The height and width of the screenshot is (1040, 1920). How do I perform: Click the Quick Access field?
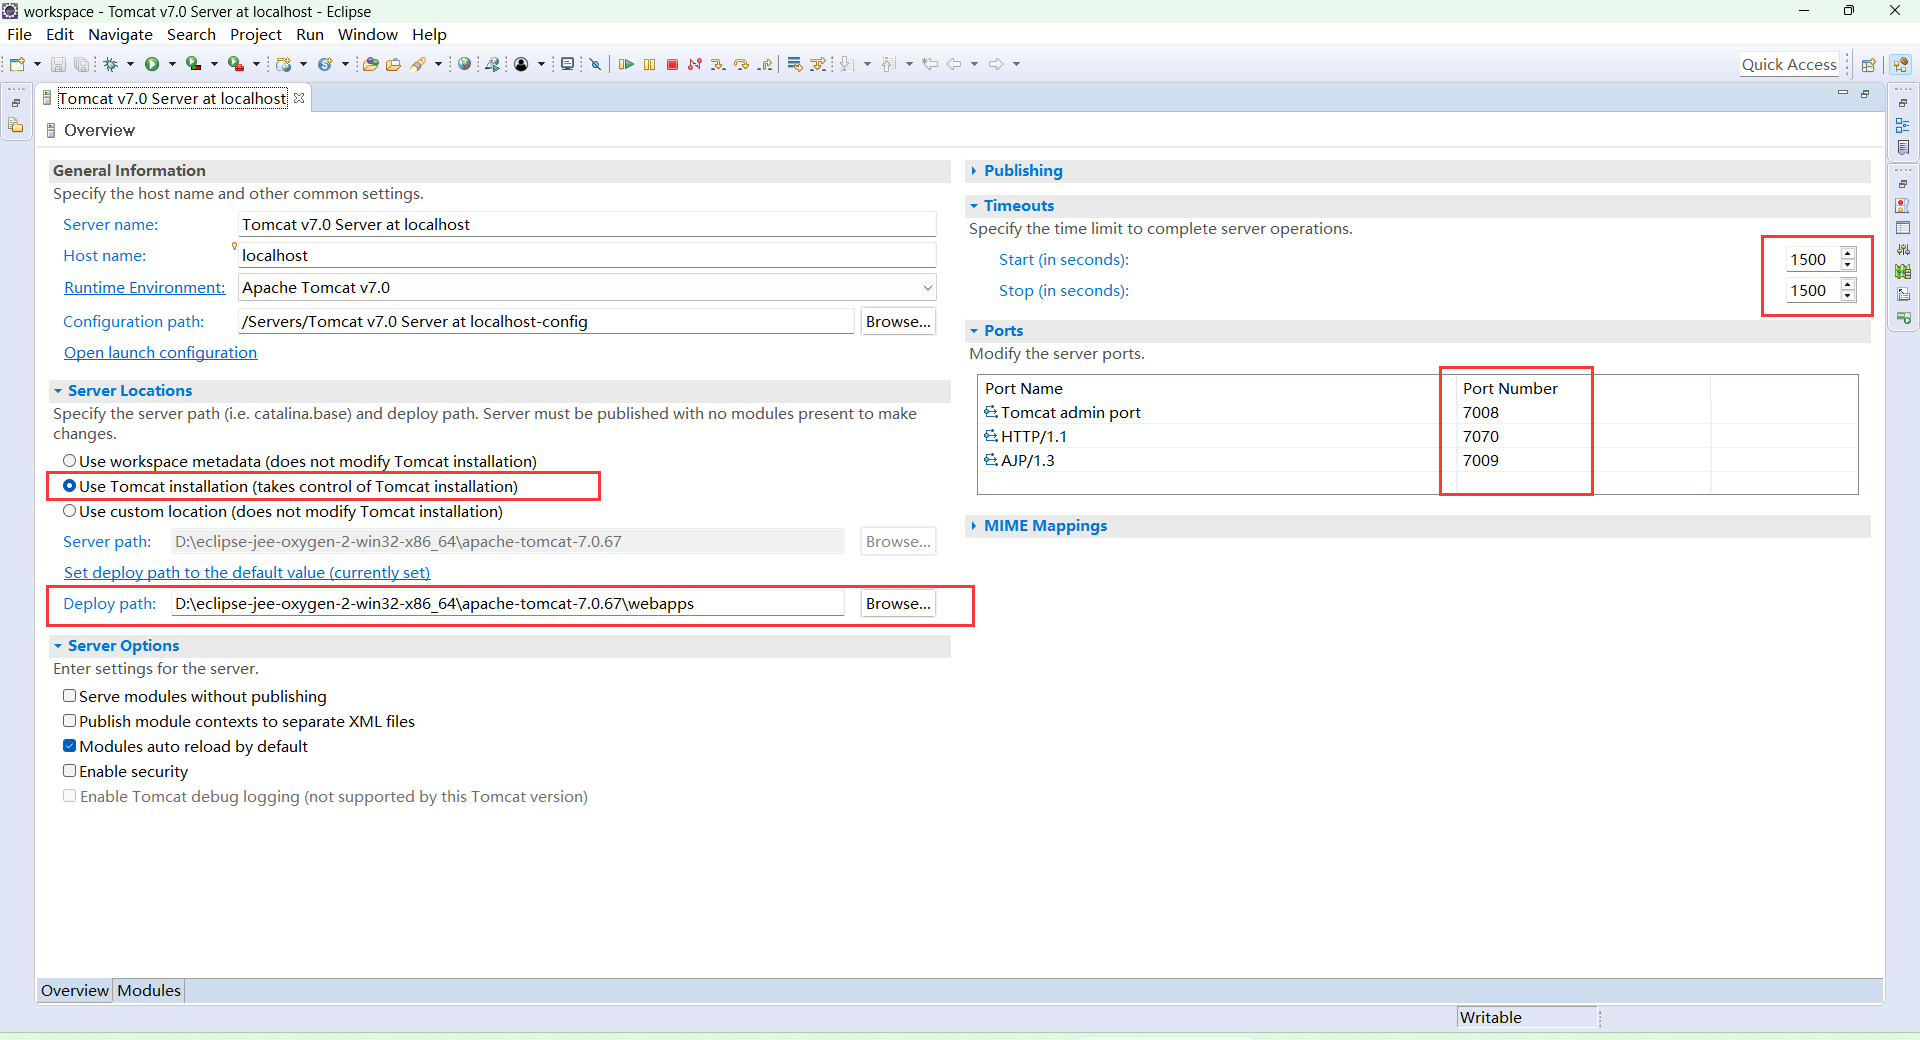point(1789,64)
